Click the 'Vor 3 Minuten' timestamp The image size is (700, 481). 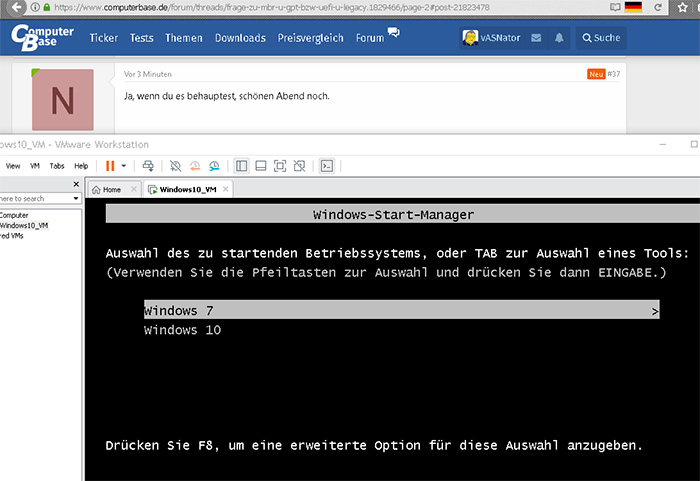click(148, 74)
